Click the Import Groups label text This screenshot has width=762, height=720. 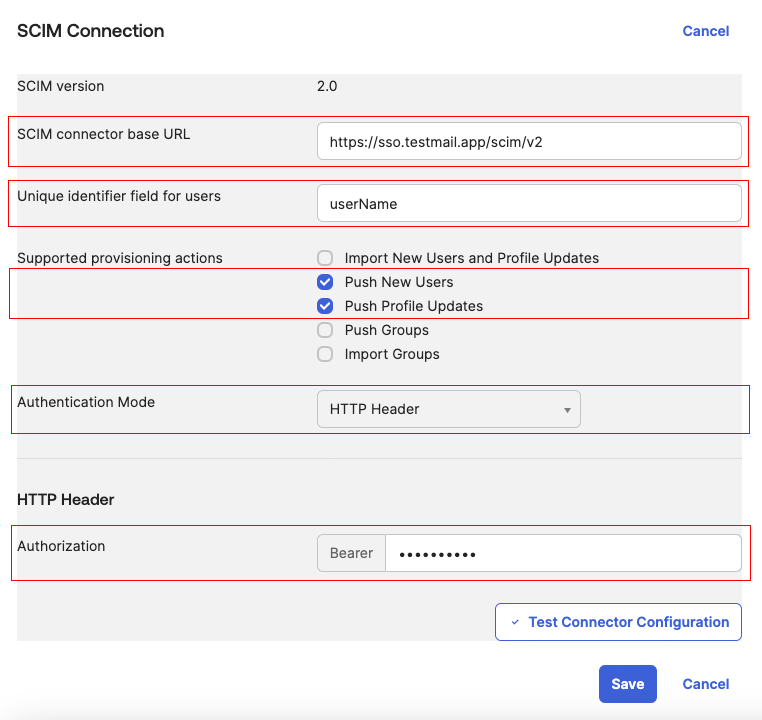click(x=392, y=354)
